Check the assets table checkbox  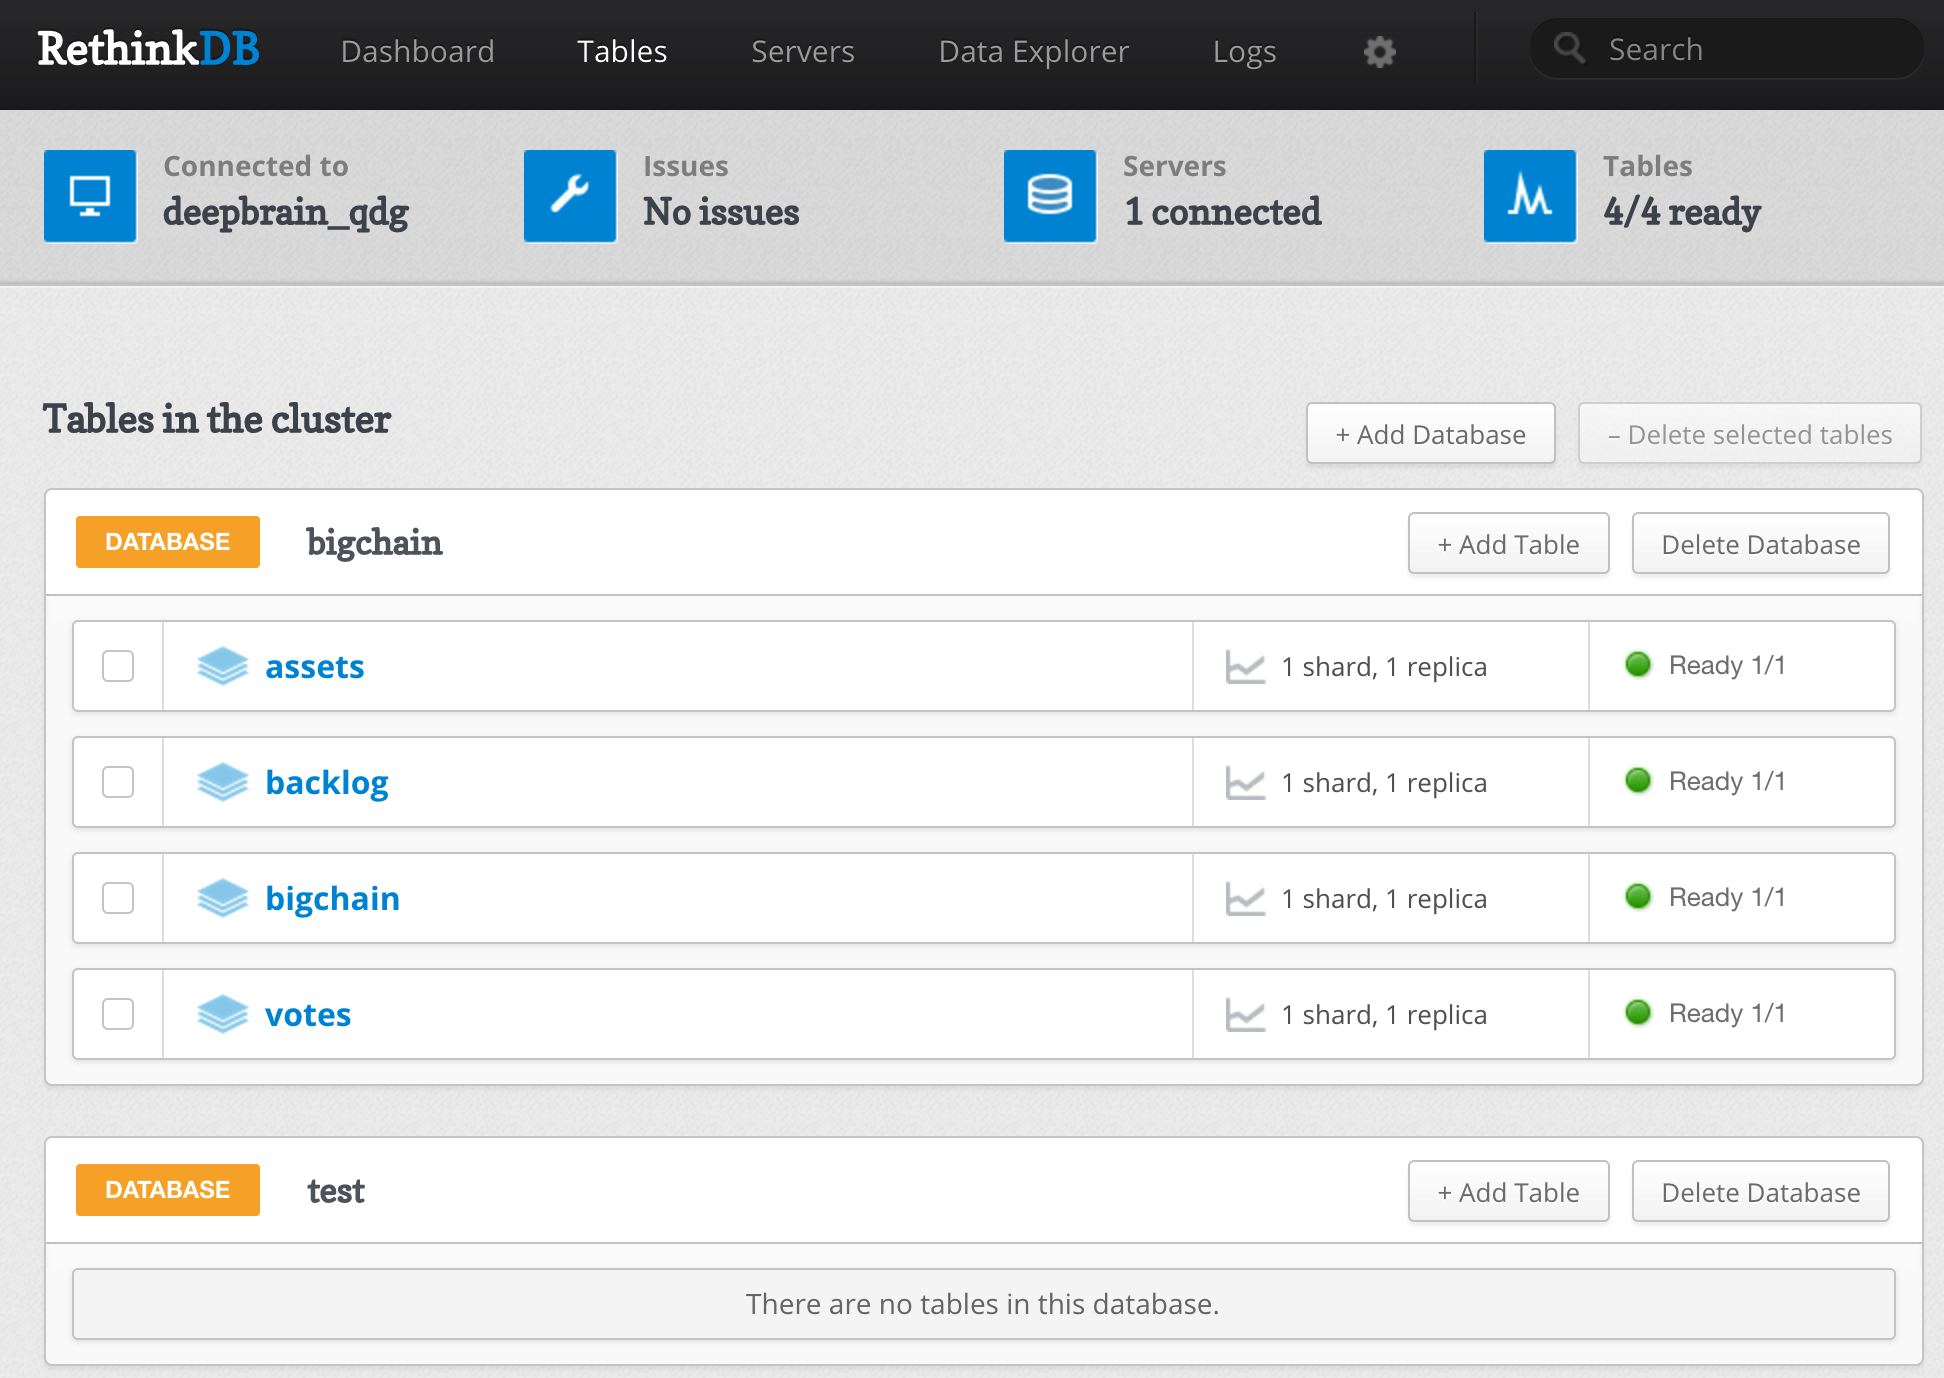(118, 666)
